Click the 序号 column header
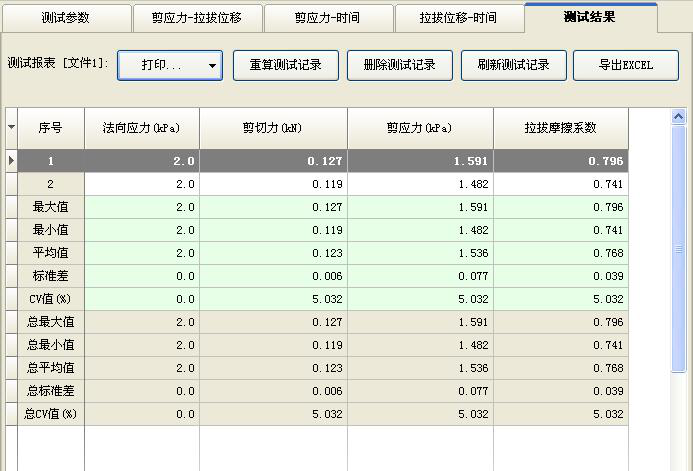Screen dimensions: 693x471 50,128
